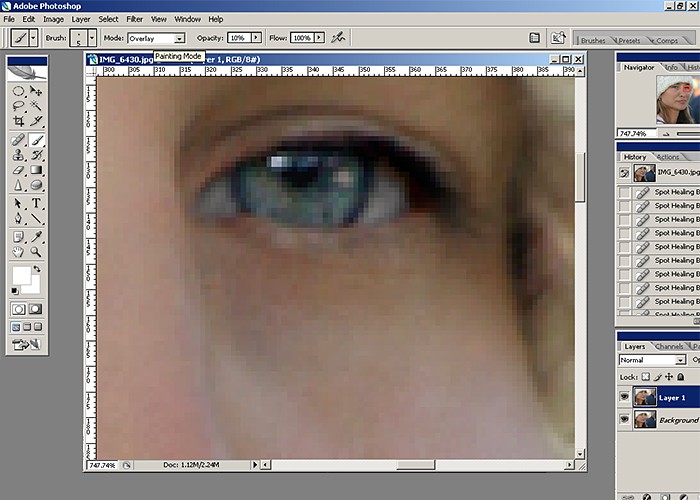The width and height of the screenshot is (700, 500).
Task: Select the Gradient tool
Action: coord(36,170)
